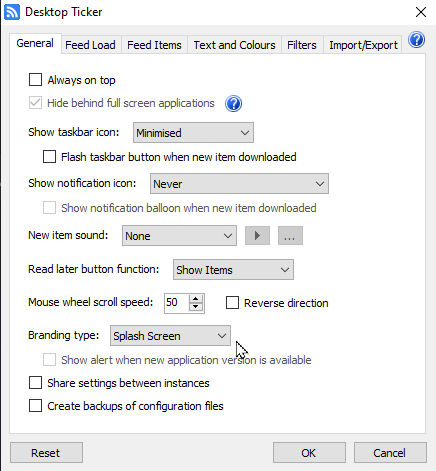Expand Read later button function dropdown
The width and height of the screenshot is (436, 471).
pos(233,270)
